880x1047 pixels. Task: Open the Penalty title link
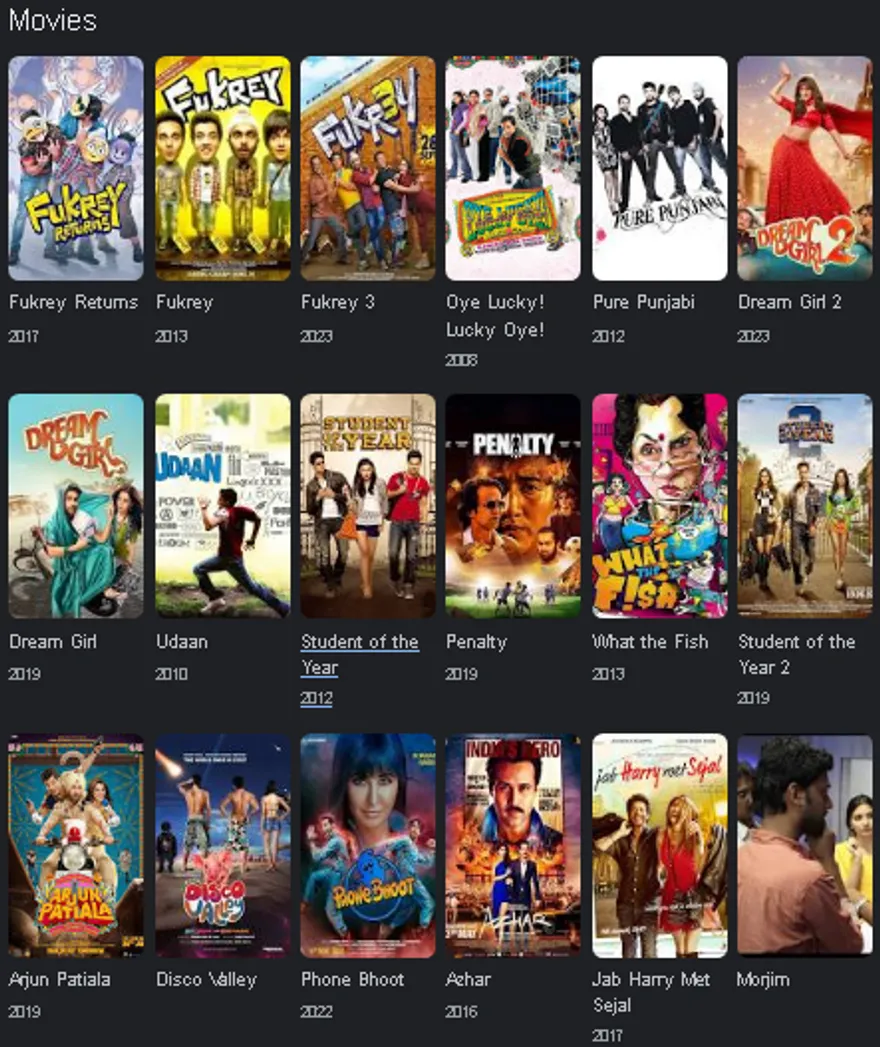[x=476, y=642]
